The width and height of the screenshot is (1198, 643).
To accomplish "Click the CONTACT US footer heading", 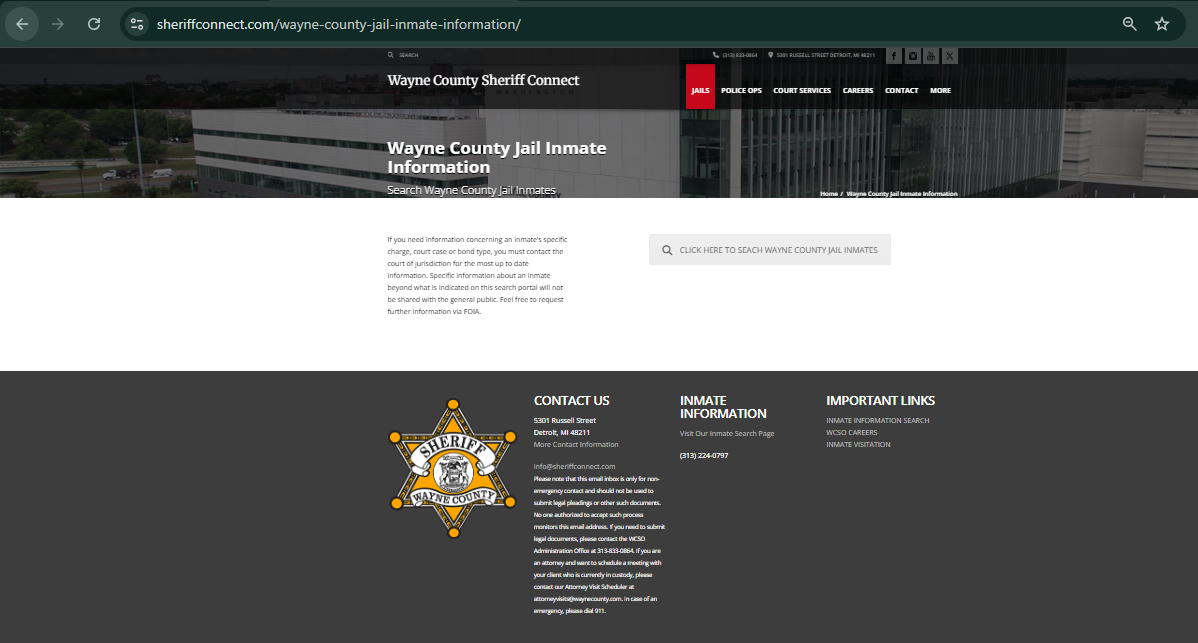I will (x=571, y=400).
